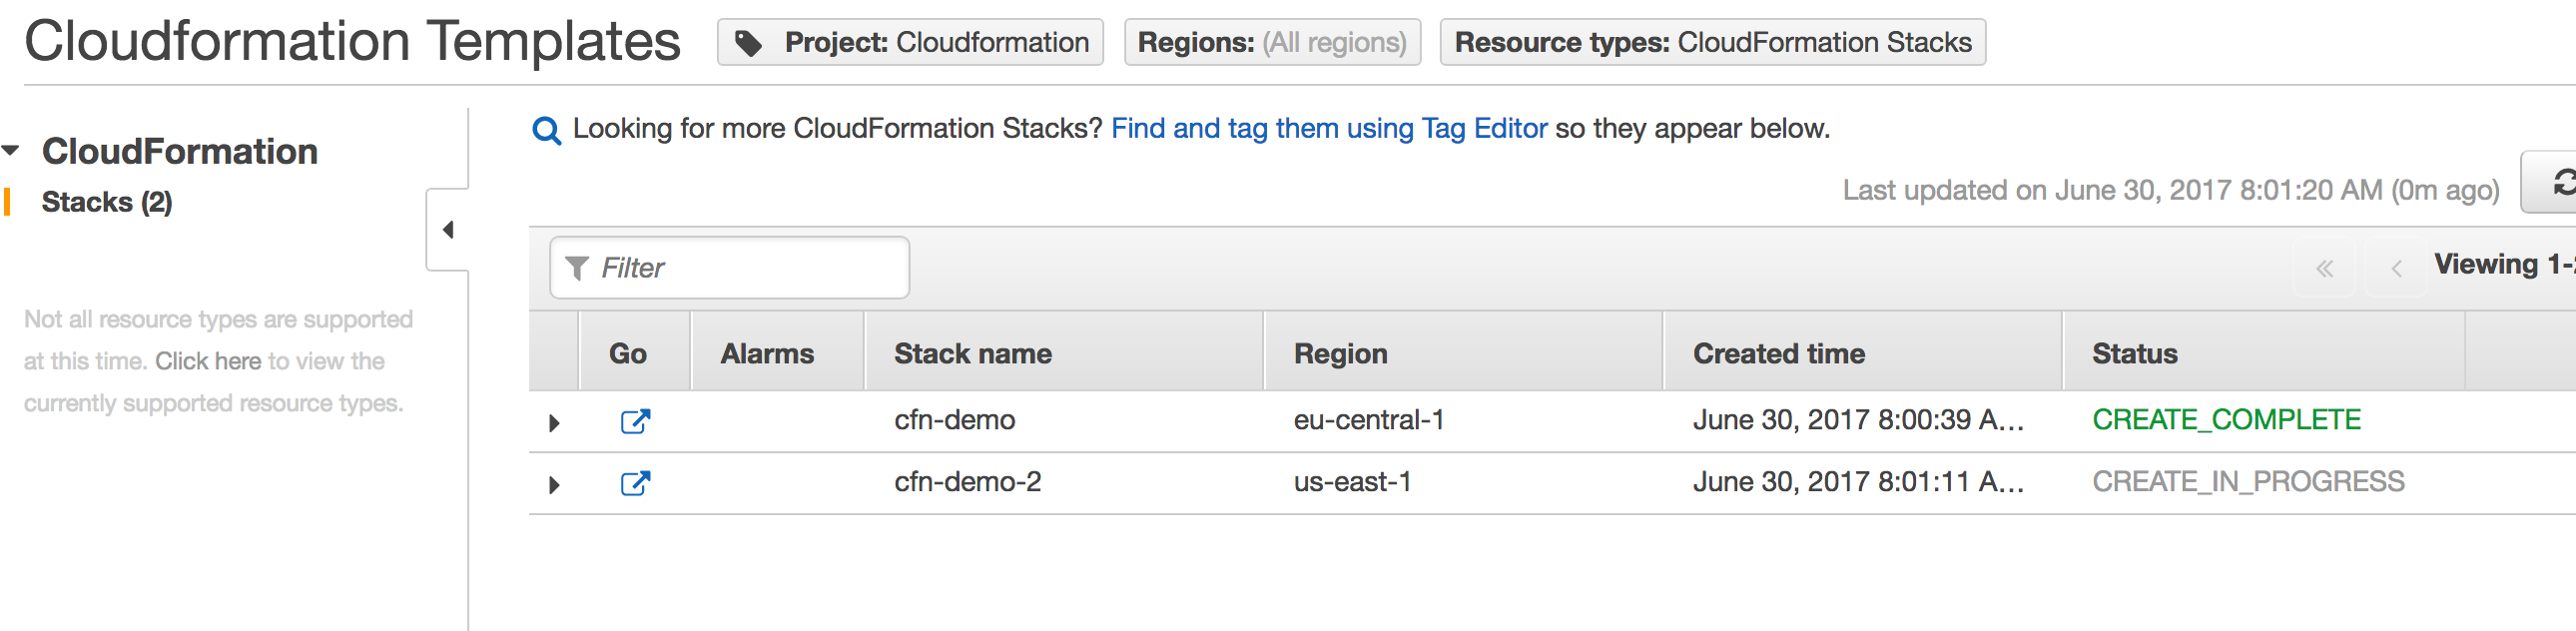
Task: Click the 8:01:11 created time cell
Action: click(x=1858, y=482)
